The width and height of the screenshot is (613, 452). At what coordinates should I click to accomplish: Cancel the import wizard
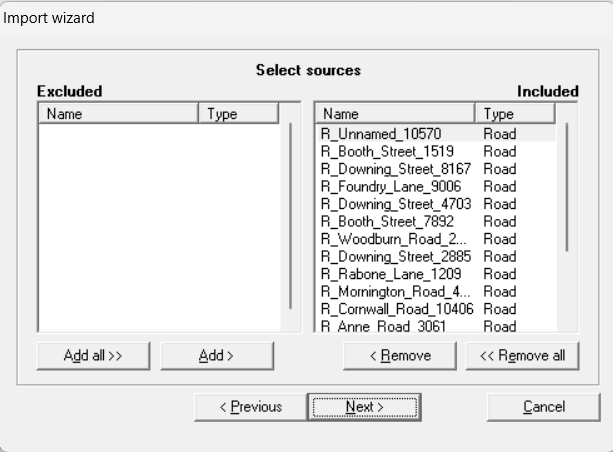coord(543,407)
